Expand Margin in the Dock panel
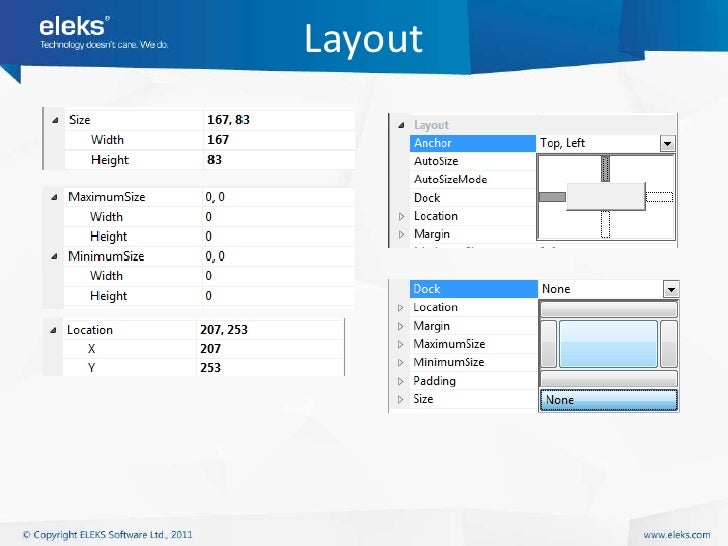 tap(401, 326)
